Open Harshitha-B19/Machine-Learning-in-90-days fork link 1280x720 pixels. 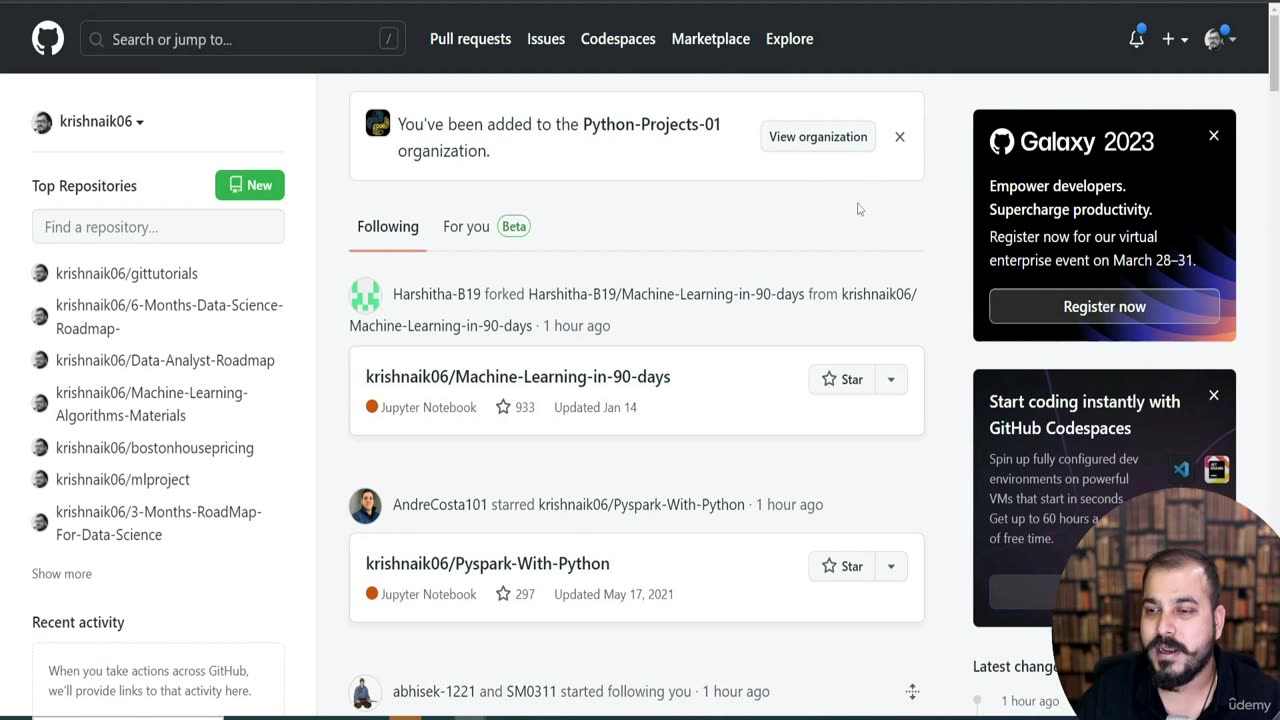pyautogui.click(x=666, y=294)
